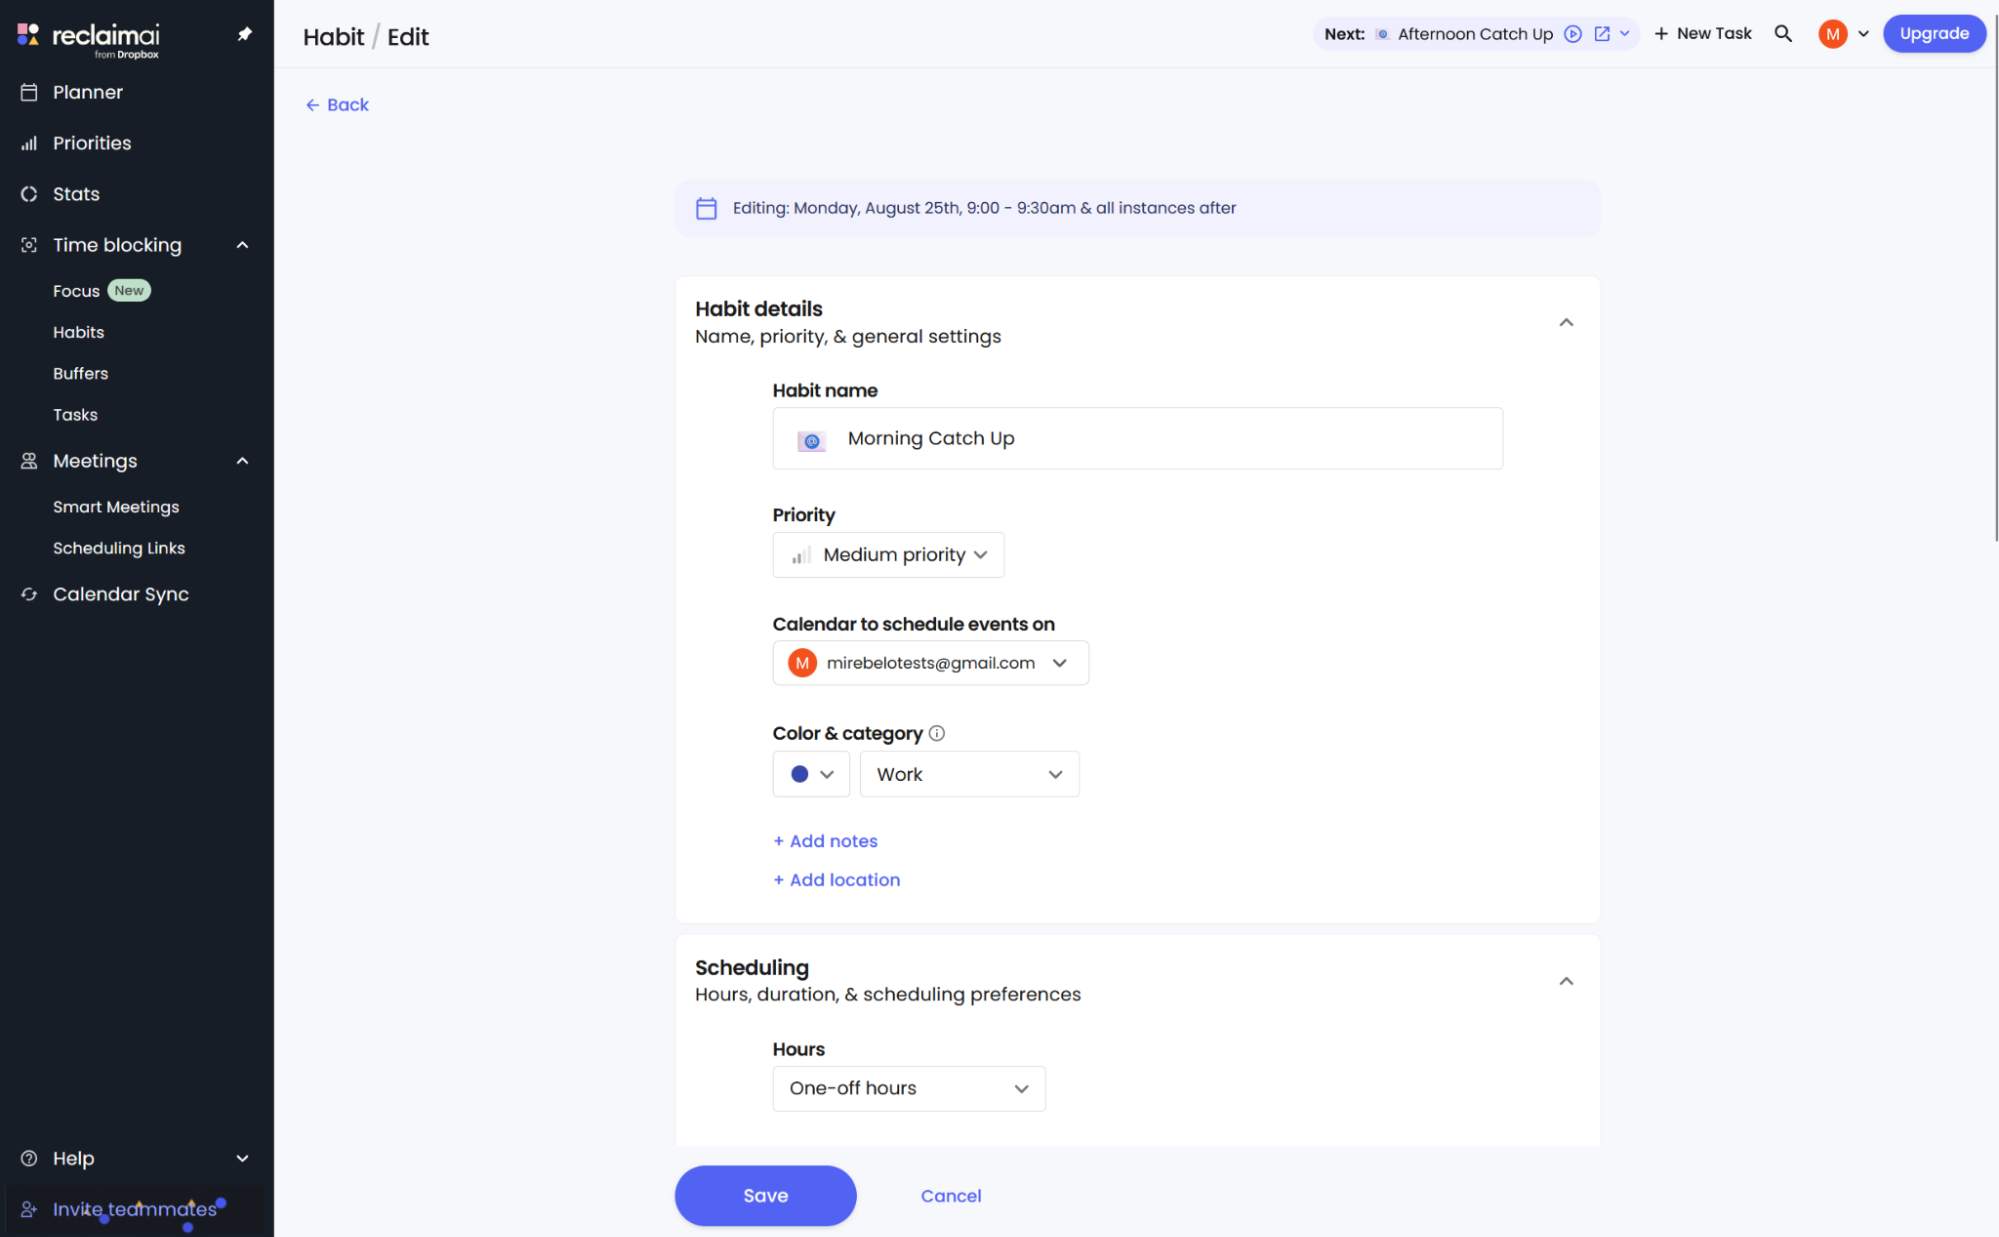Open the search icon in the top bar
1999x1237 pixels.
[x=1784, y=33]
